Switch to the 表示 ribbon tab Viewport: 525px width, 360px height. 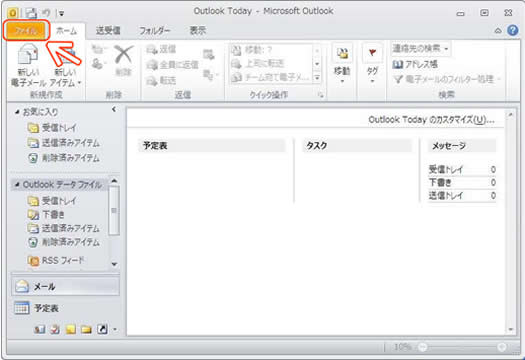coord(198,31)
